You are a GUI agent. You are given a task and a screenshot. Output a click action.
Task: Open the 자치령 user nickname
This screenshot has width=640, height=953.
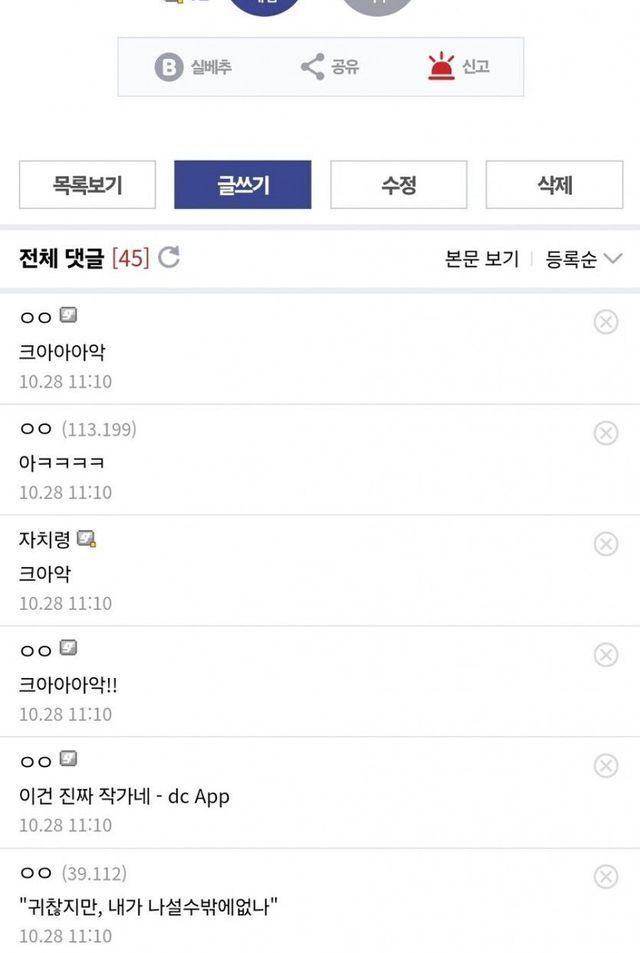coord(46,539)
